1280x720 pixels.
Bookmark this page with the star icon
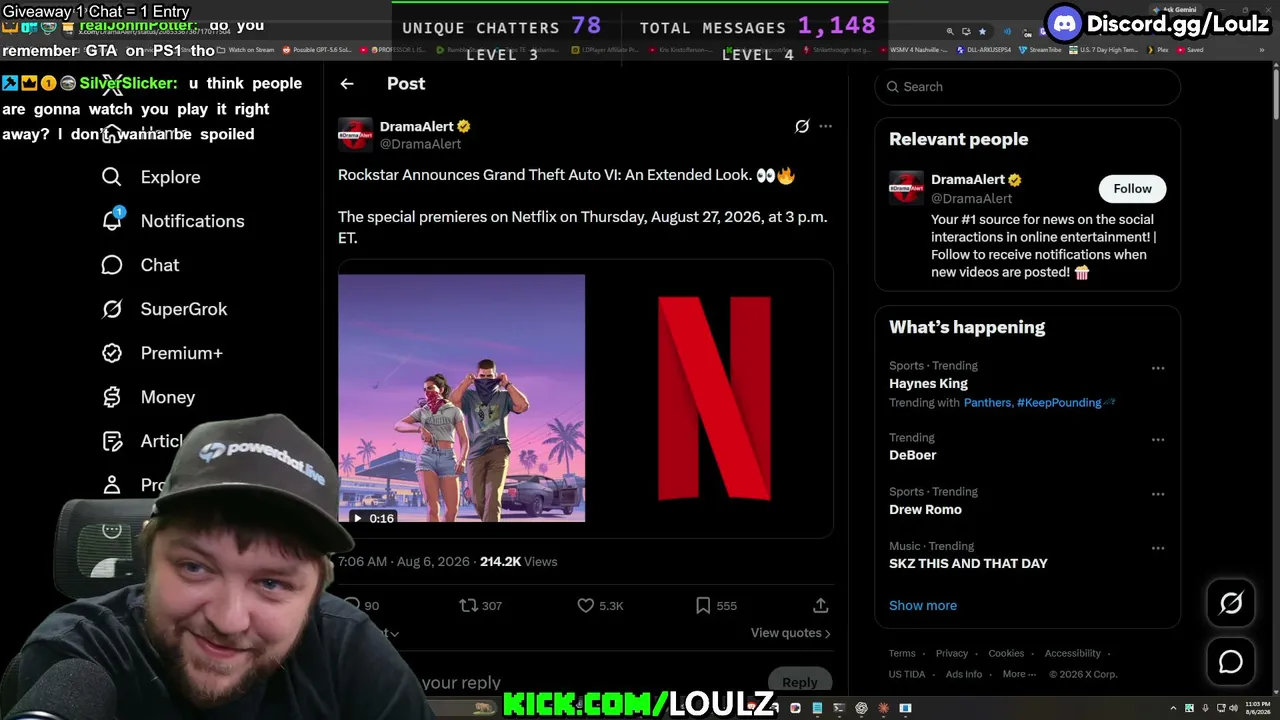981,32
